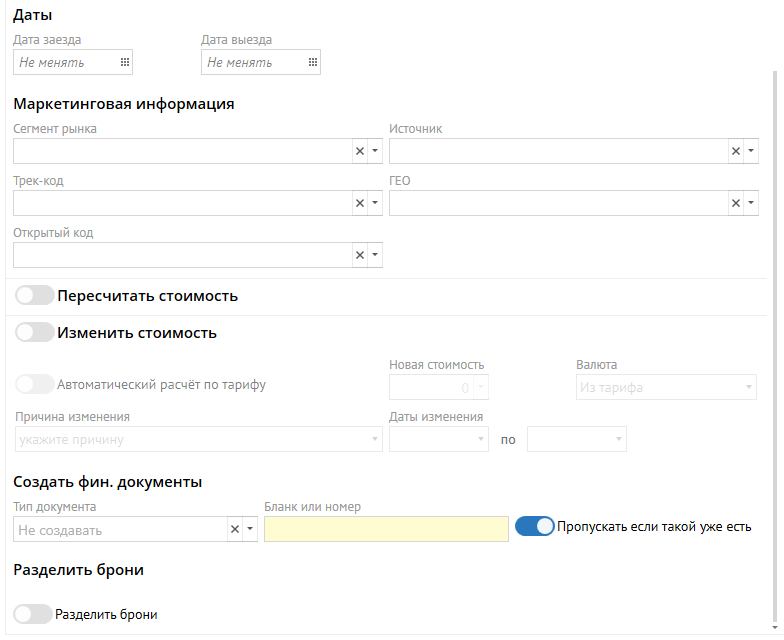
Task: Expand the Трек-код dropdown arrow
Action: (375, 203)
